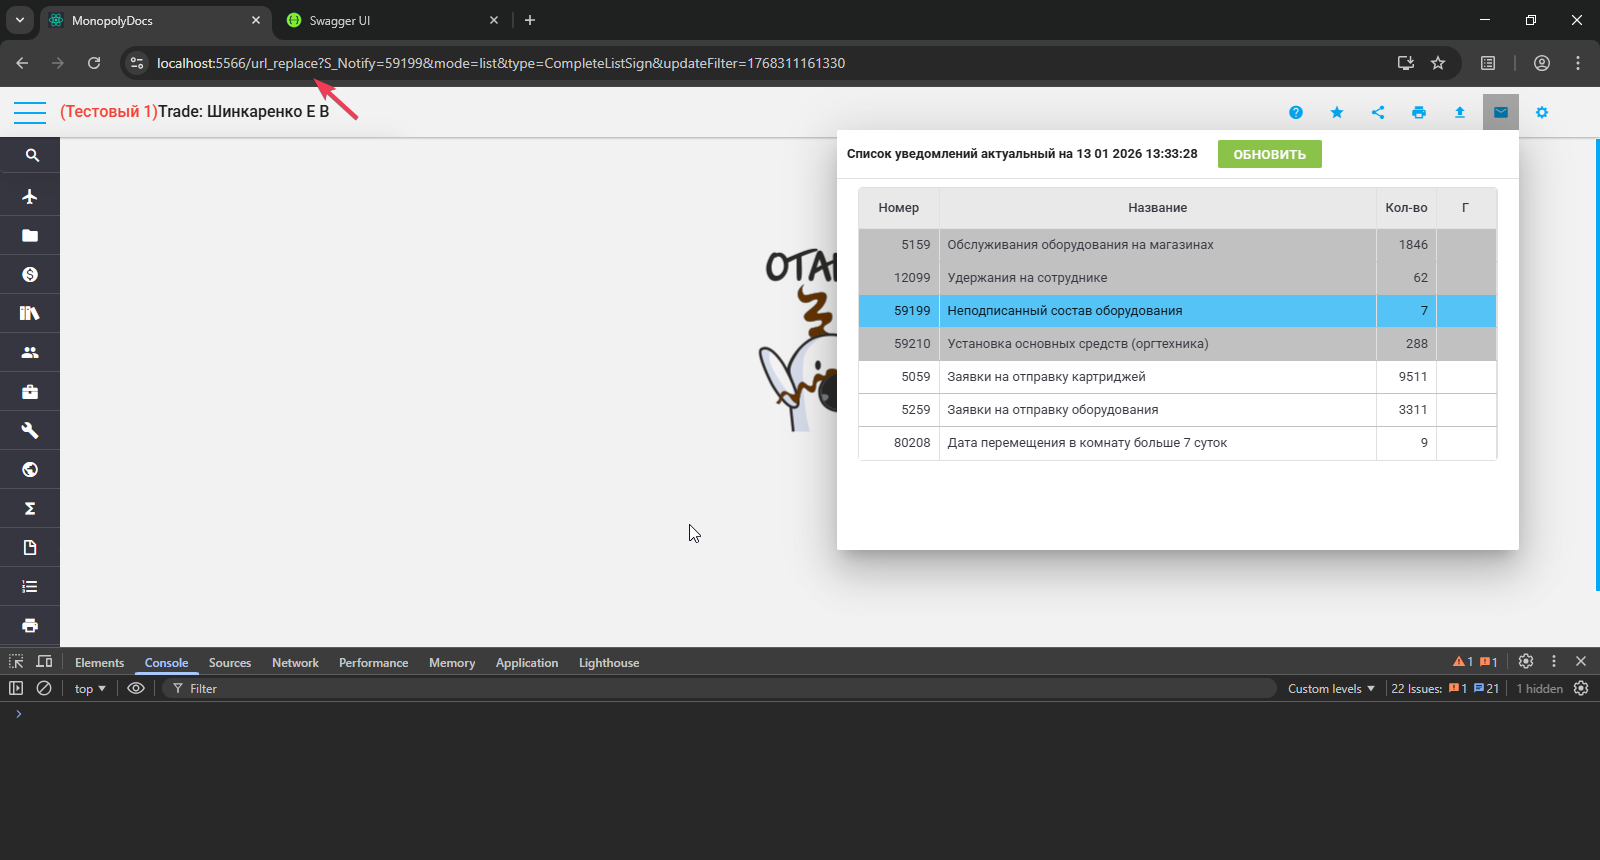Click the share icon in app header
The width and height of the screenshot is (1600, 860).
[1378, 112]
